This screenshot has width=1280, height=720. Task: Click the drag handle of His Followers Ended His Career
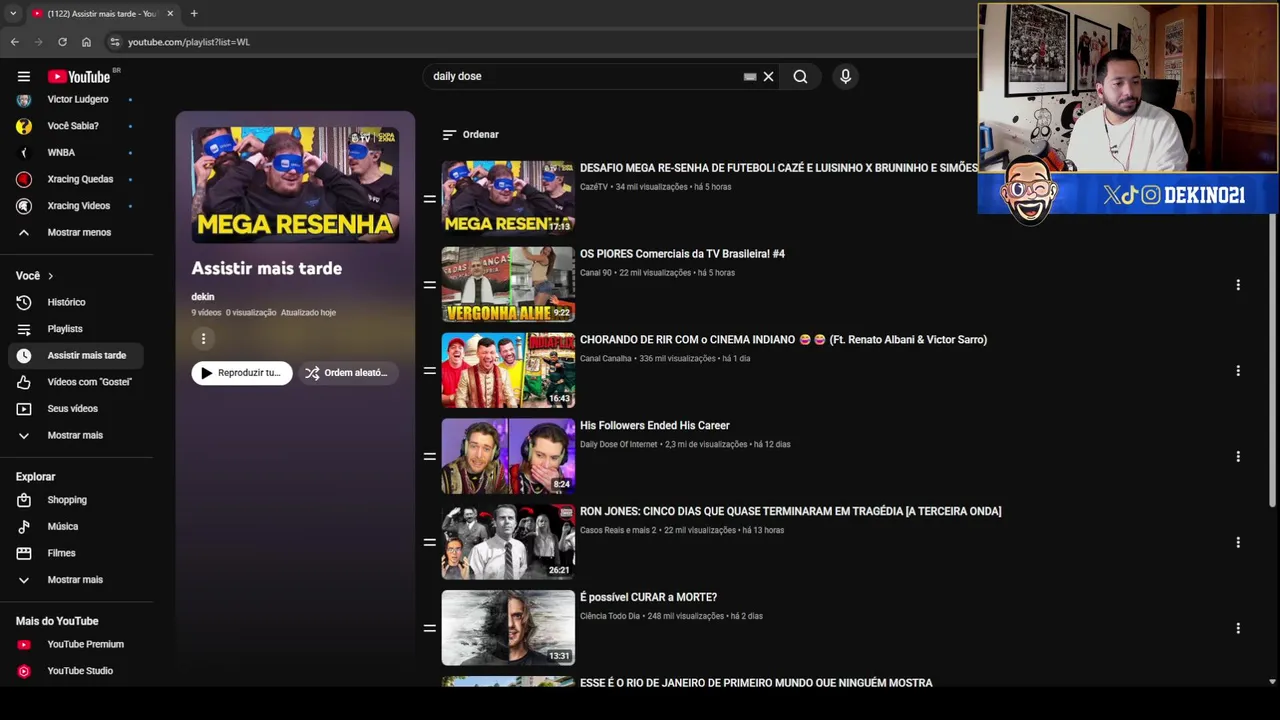429,457
